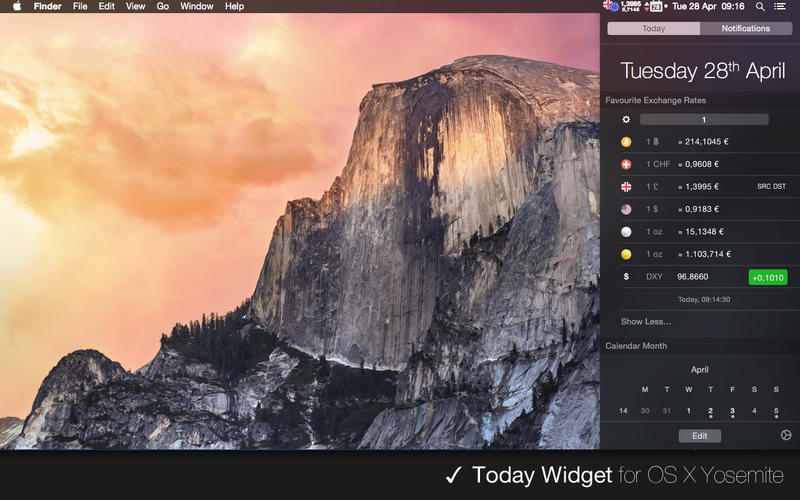Select the British pound flag icon
This screenshot has height=500, width=800.
pos(626,187)
